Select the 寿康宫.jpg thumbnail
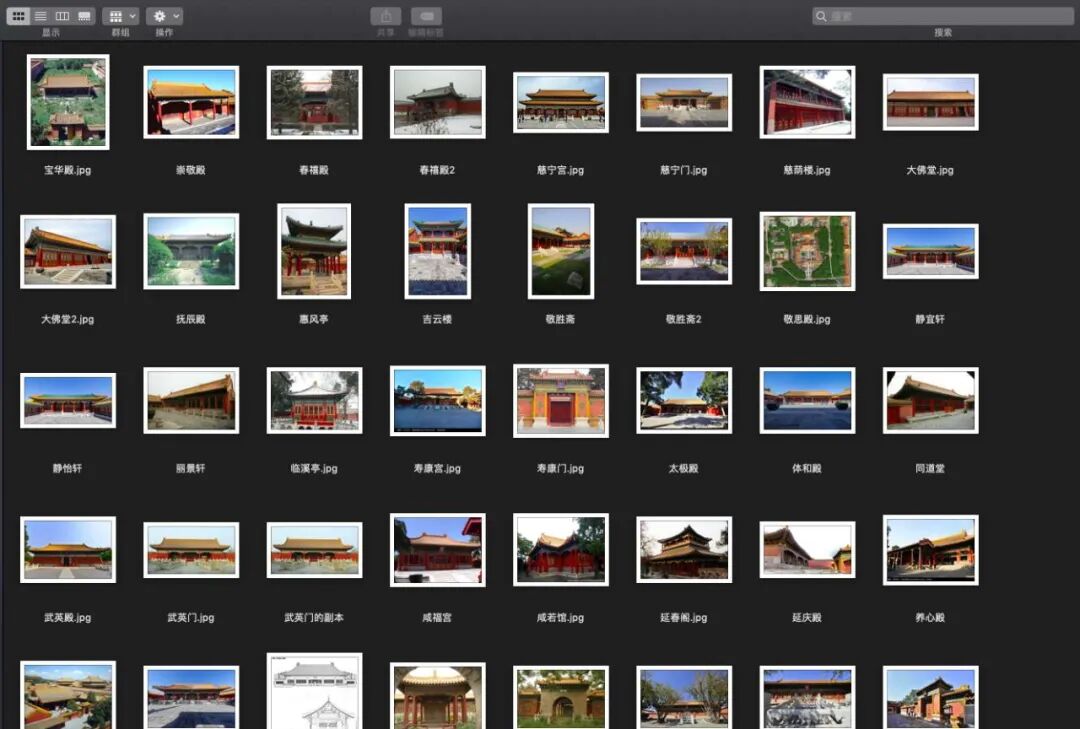 point(437,400)
